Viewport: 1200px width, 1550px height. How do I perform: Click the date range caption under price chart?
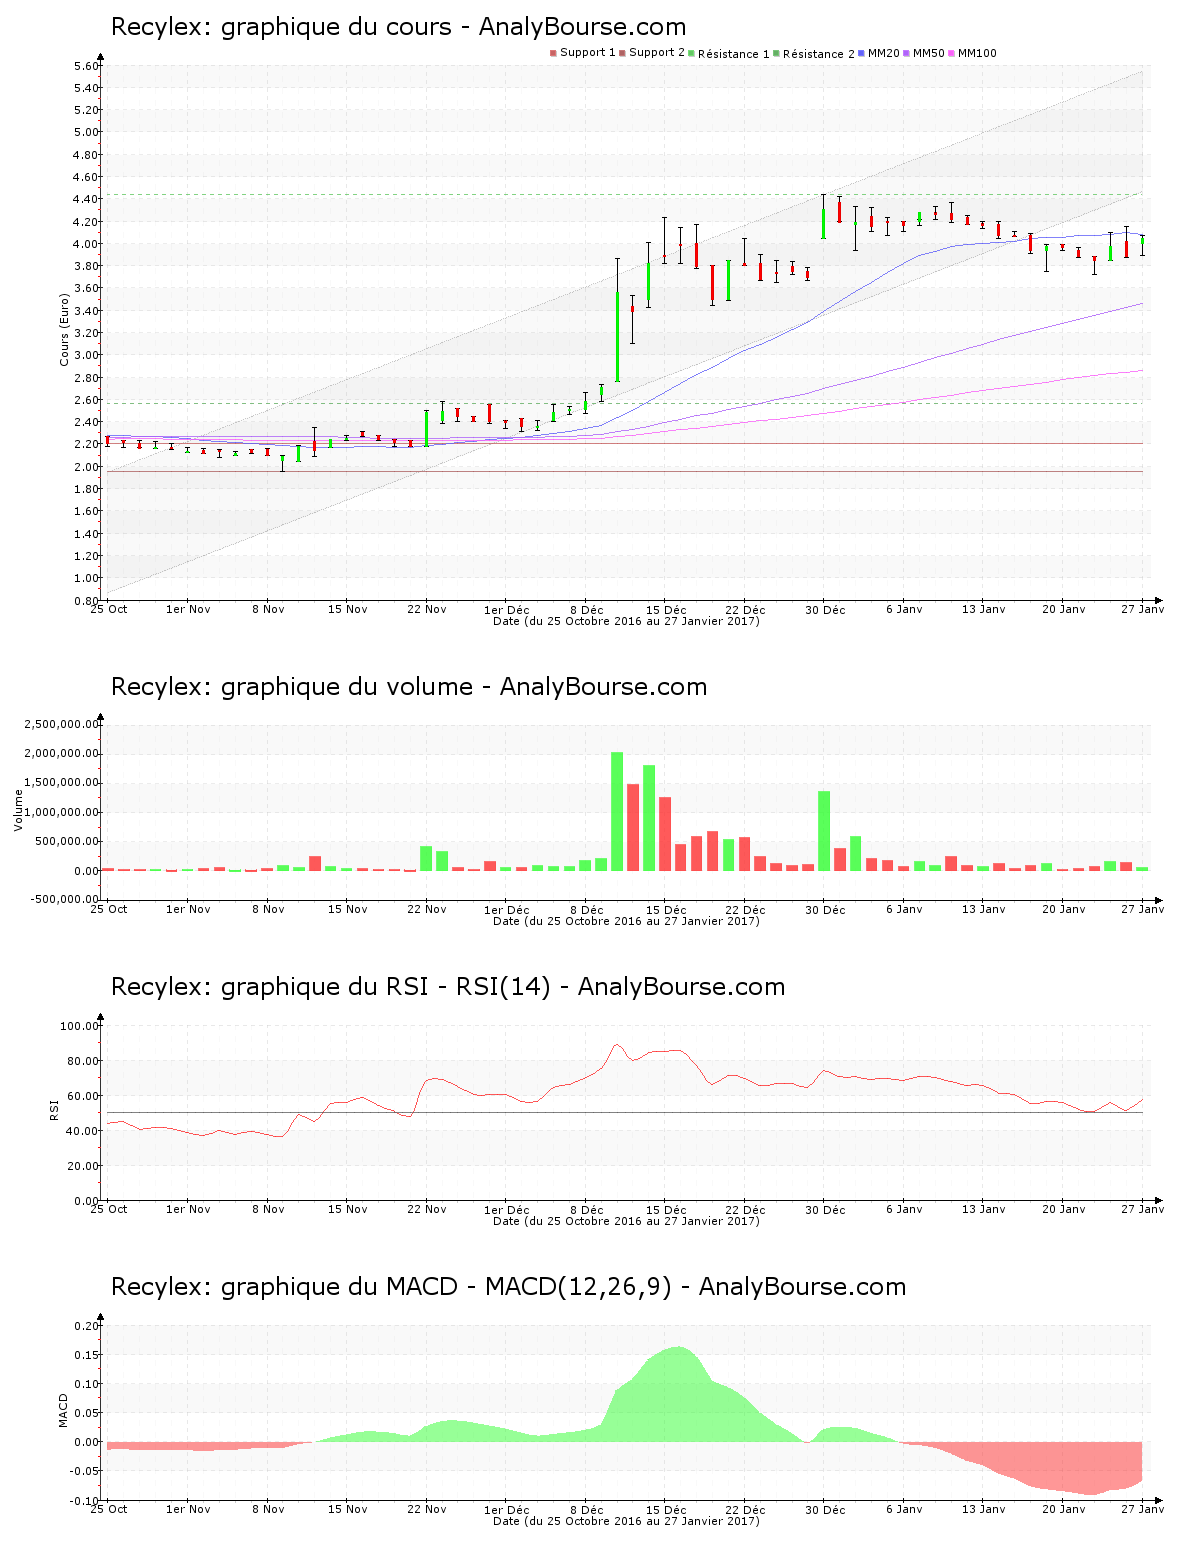pos(626,621)
